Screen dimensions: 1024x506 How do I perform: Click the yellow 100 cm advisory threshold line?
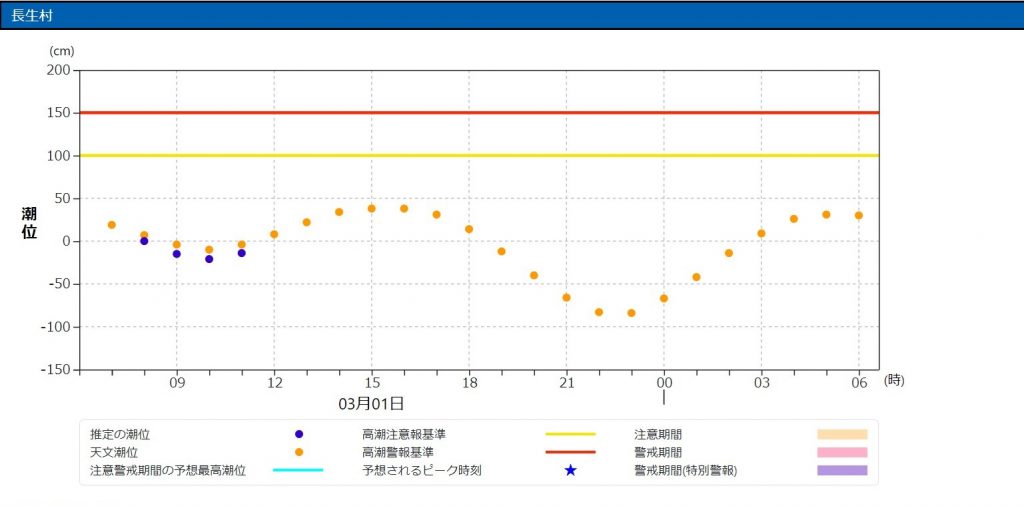[479, 155]
